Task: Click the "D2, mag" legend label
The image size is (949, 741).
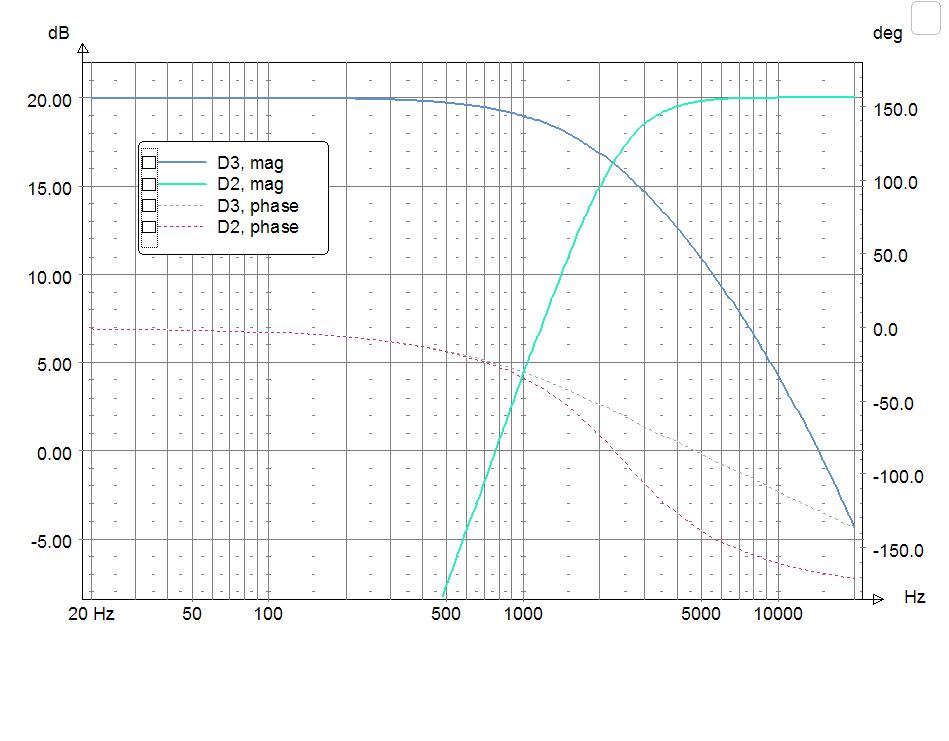Action: (x=251, y=184)
